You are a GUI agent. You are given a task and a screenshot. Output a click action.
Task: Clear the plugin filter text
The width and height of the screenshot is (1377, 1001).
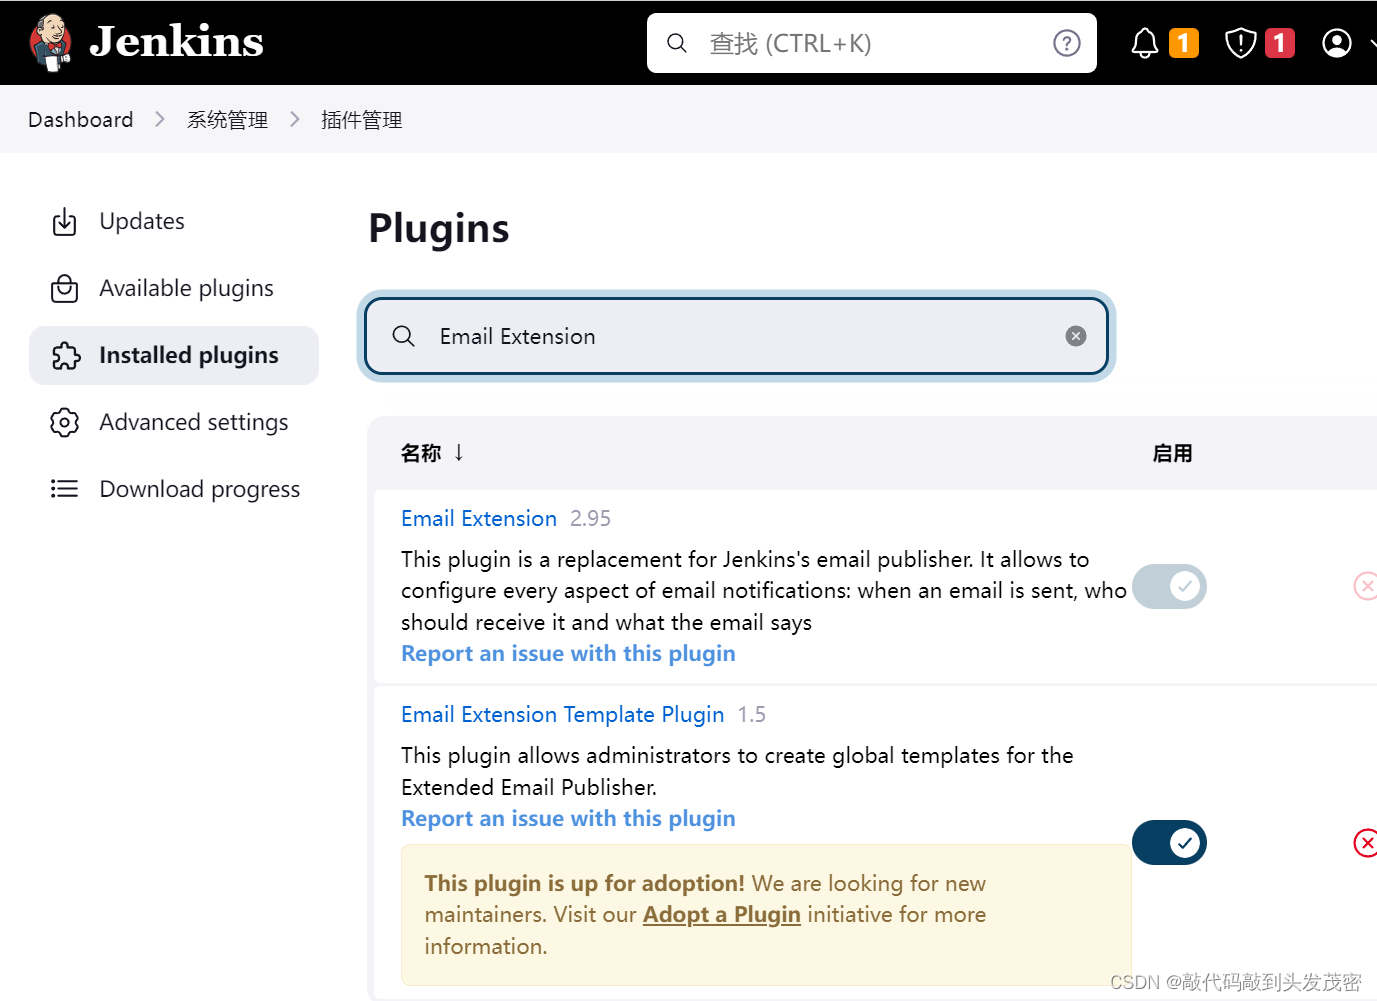(x=1076, y=336)
